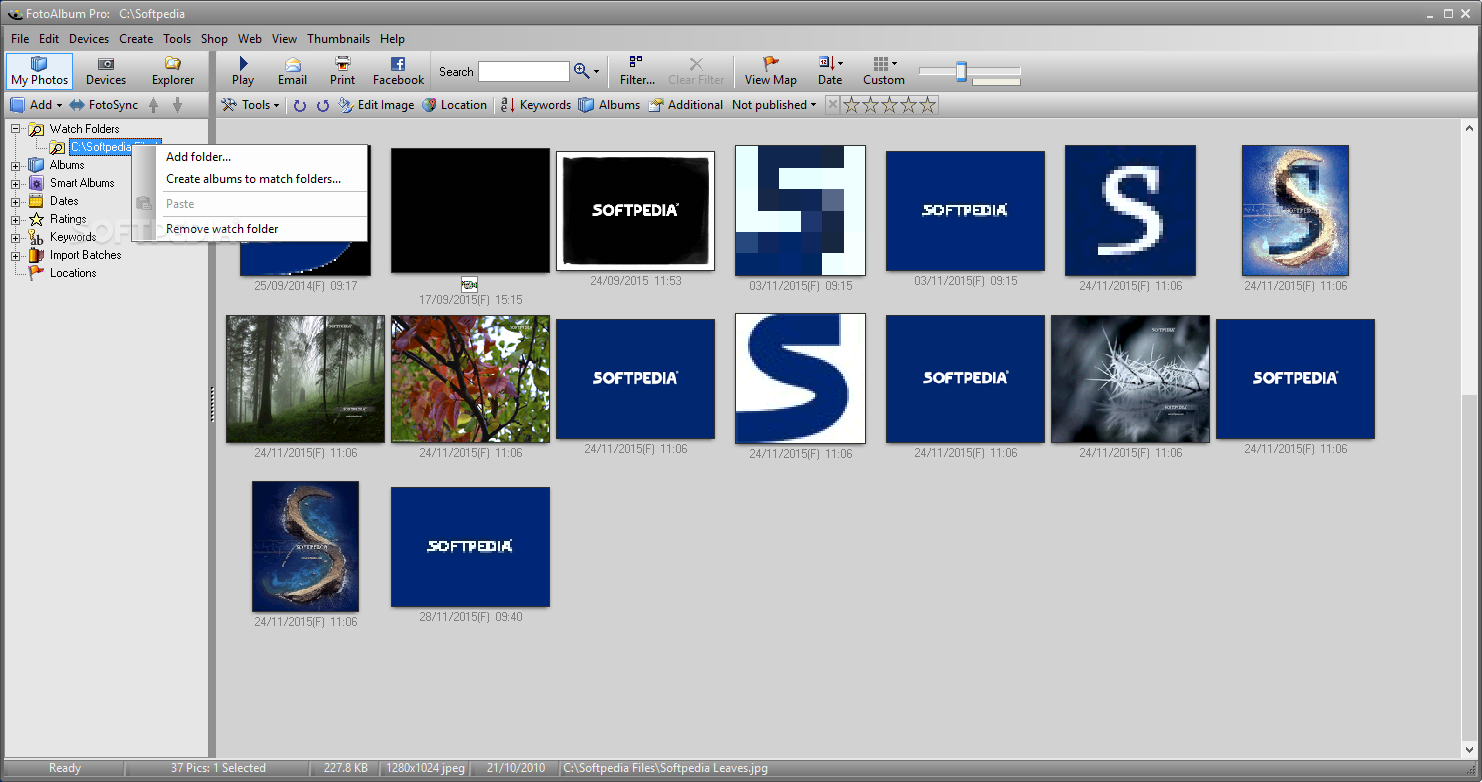Choose Add folder... from context menu
Screen dimensions: 1482x782
[x=250, y=157]
